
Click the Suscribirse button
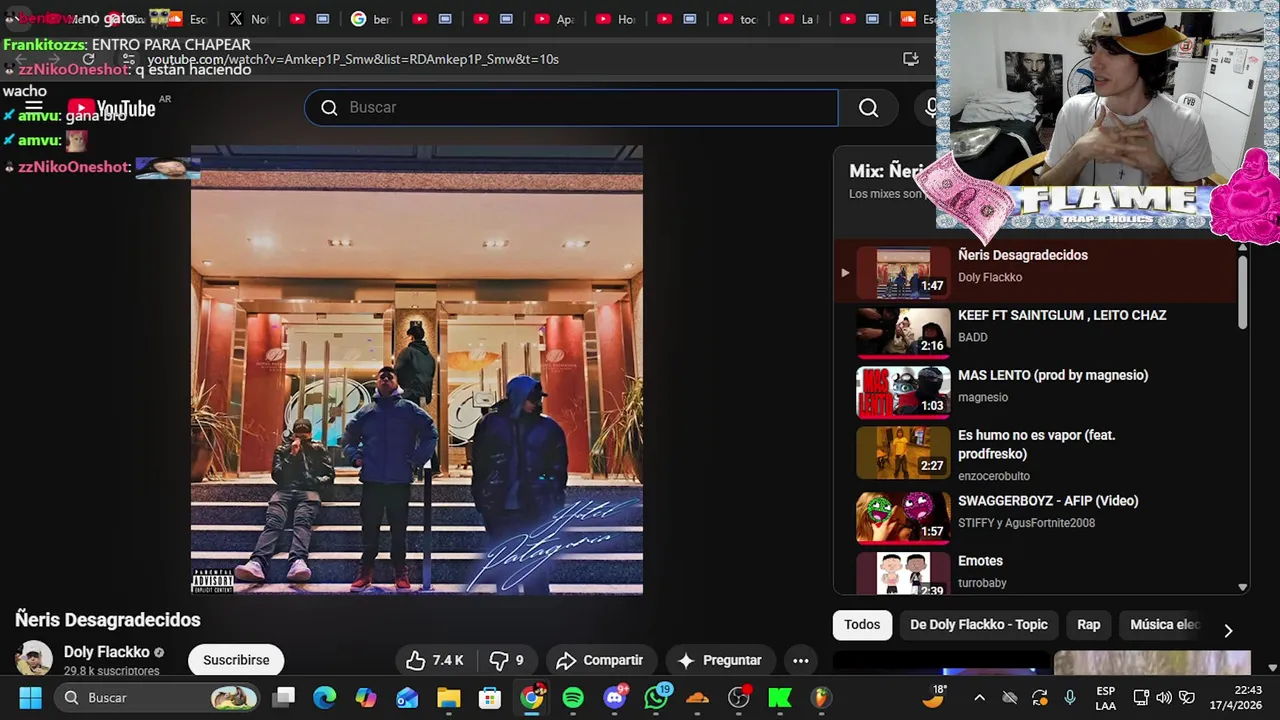coord(236,660)
